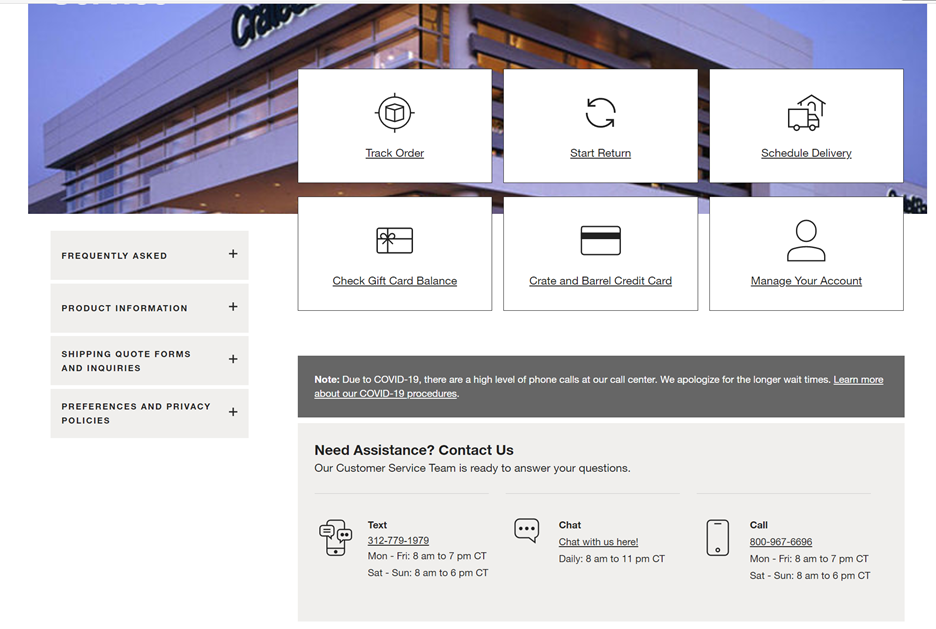
Task: Click the Daily: 8 am to 11 pm CT text
Action: click(611, 559)
